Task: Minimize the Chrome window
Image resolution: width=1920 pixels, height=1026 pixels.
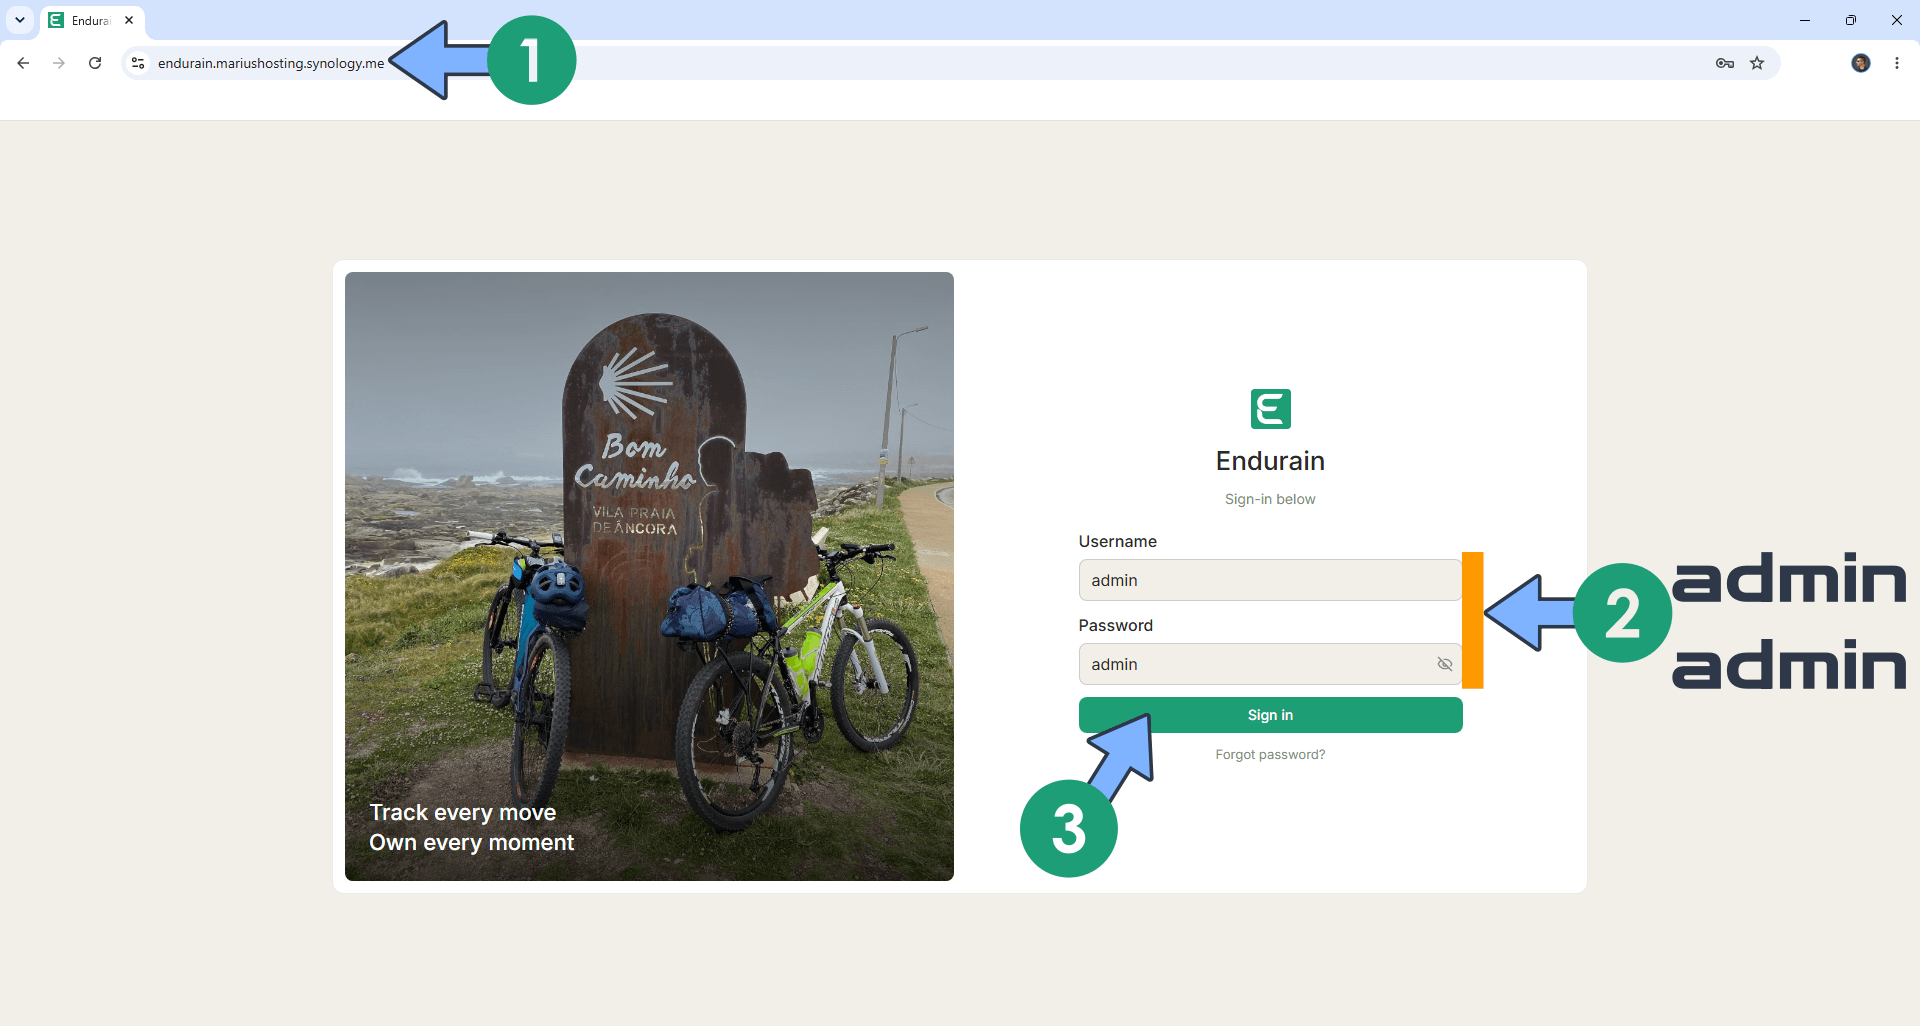Action: (1805, 20)
